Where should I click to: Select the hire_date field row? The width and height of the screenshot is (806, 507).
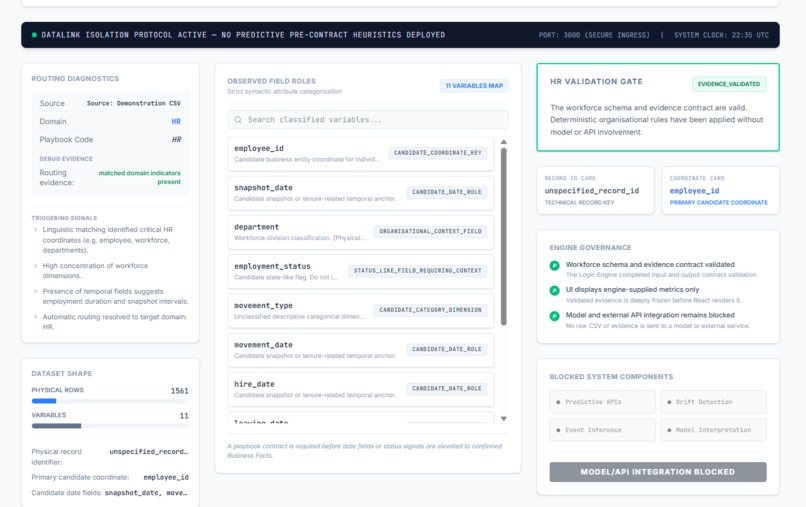pos(360,389)
